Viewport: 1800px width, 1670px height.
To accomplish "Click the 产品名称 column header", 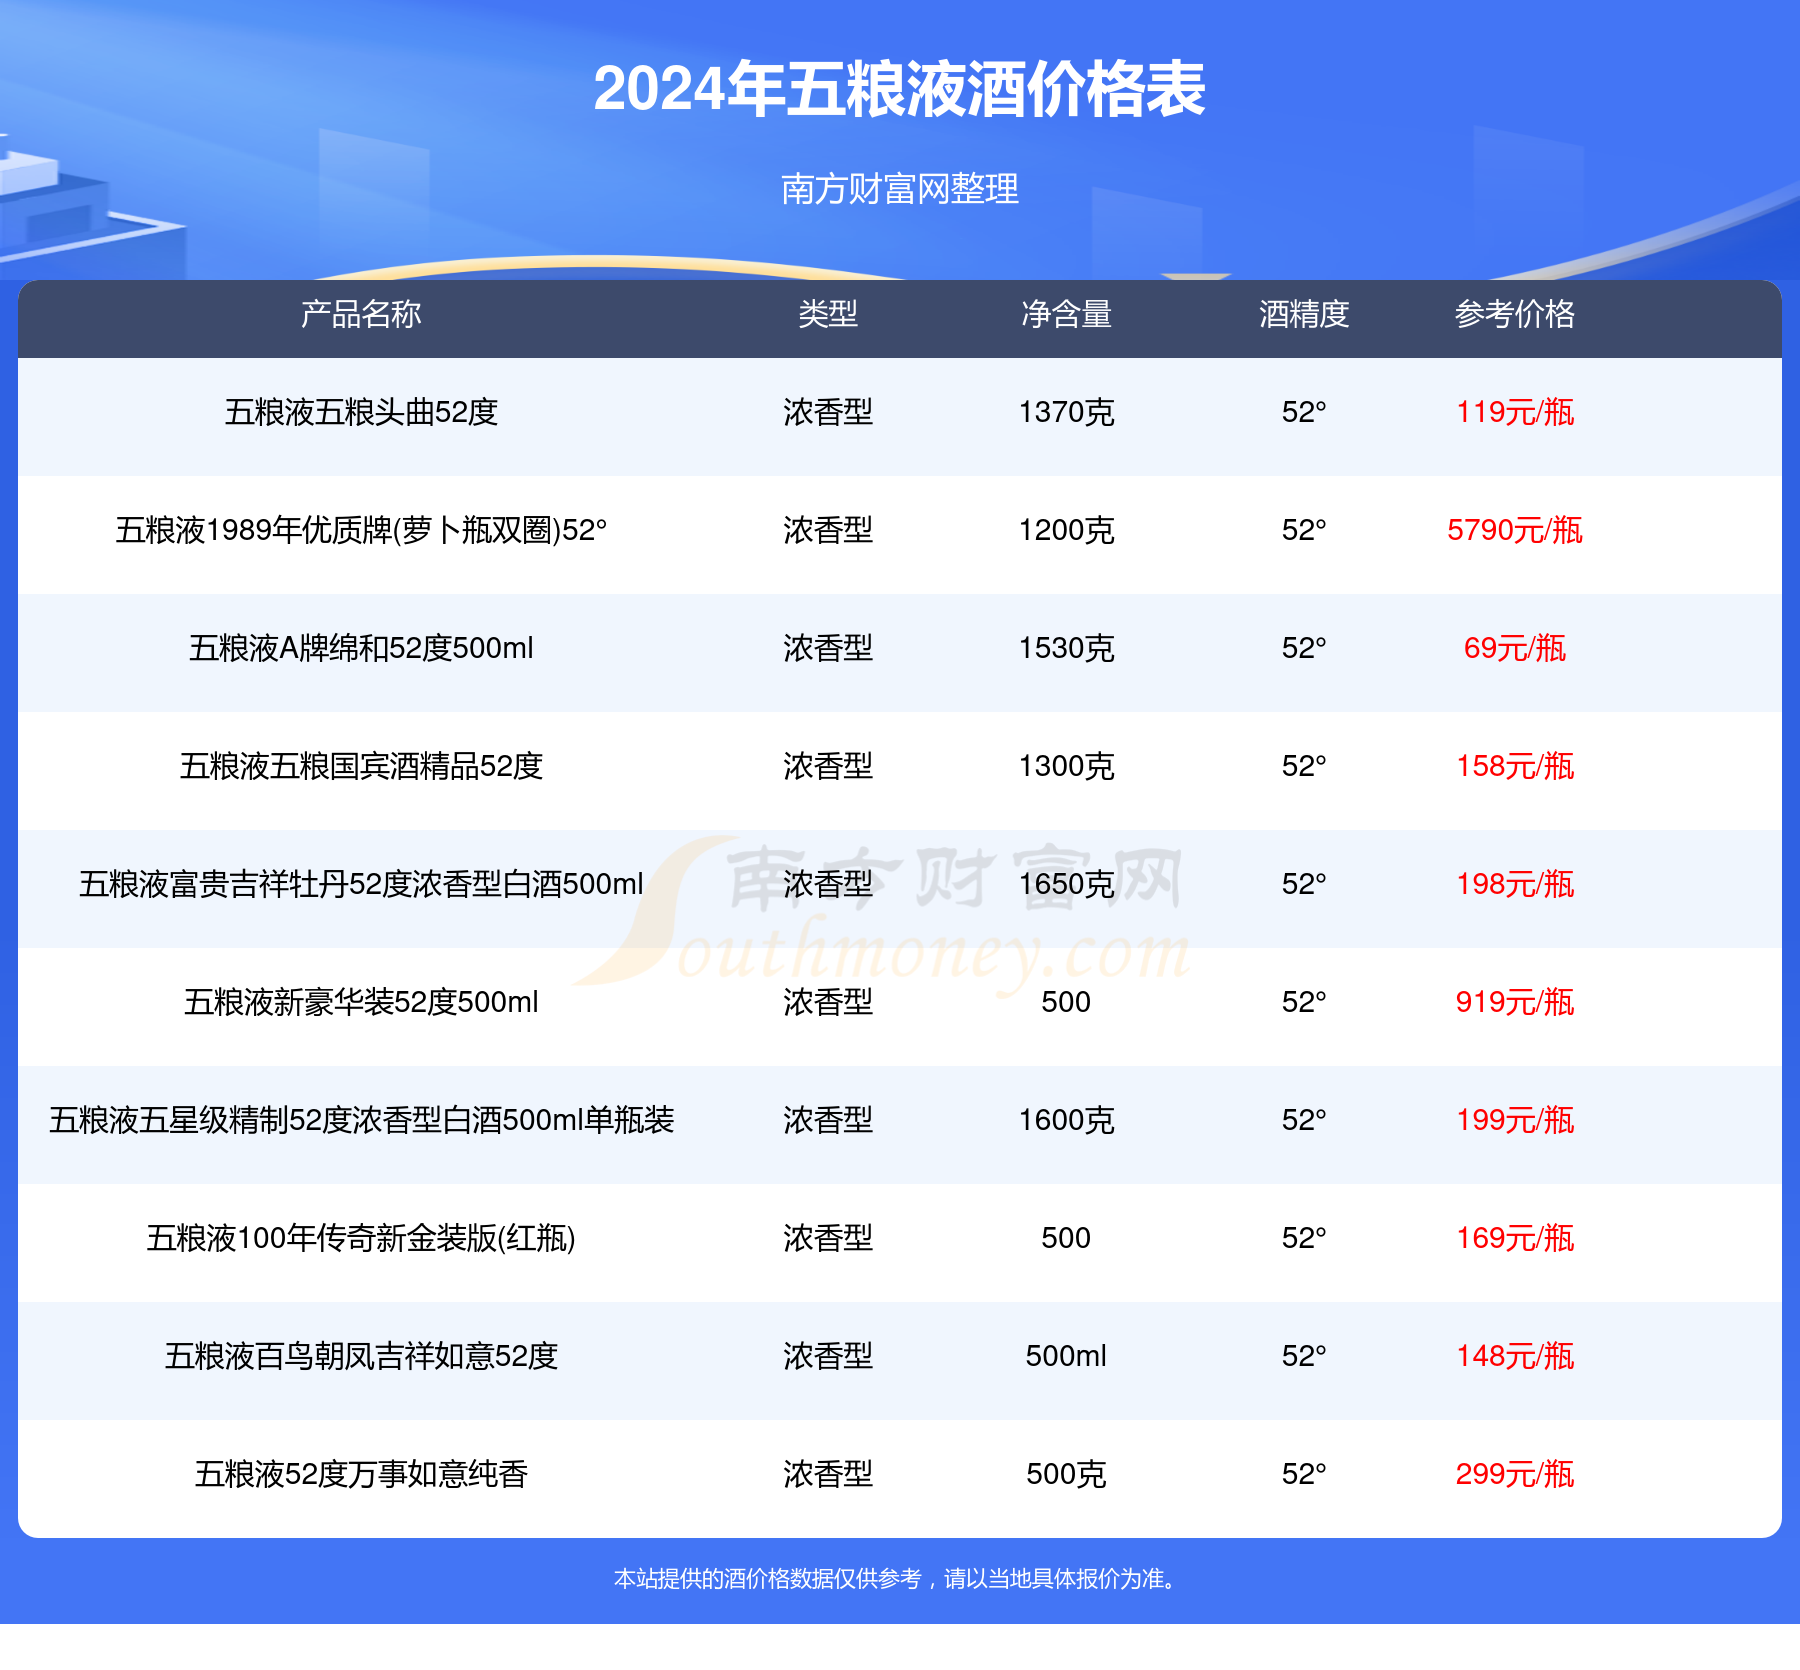I will coord(361,314).
